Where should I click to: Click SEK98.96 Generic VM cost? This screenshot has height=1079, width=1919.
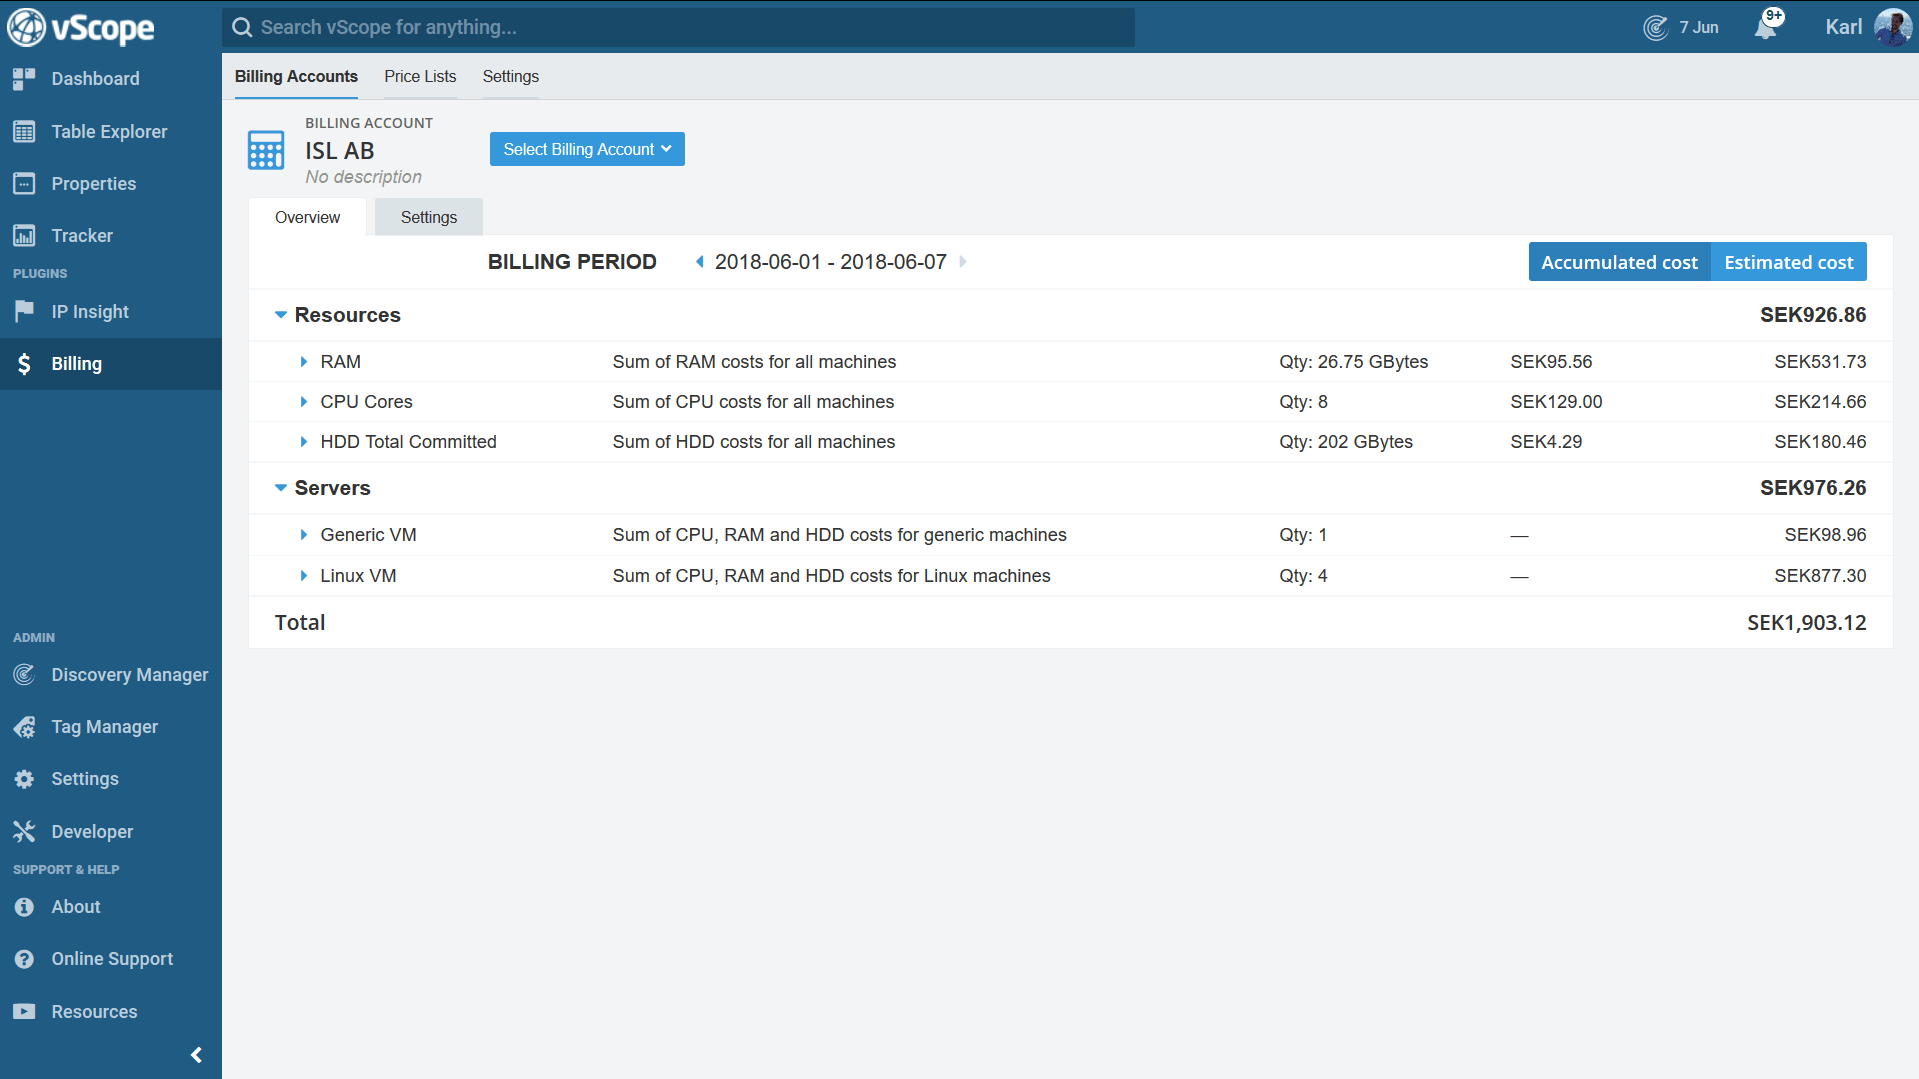(1825, 535)
